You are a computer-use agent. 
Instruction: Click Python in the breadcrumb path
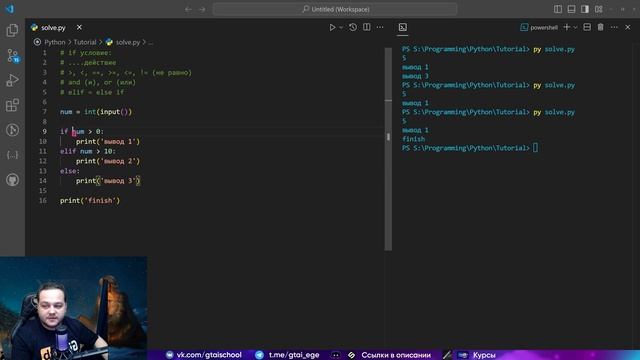55,42
